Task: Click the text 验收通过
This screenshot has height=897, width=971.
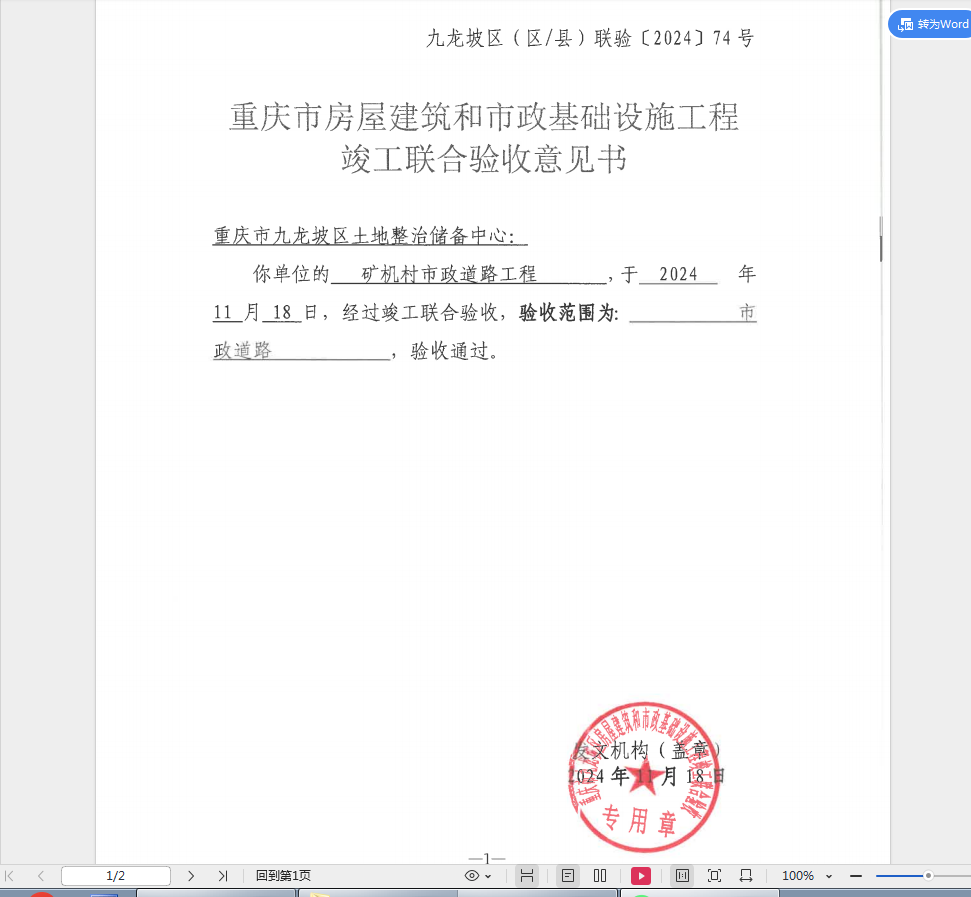Action: [x=450, y=351]
